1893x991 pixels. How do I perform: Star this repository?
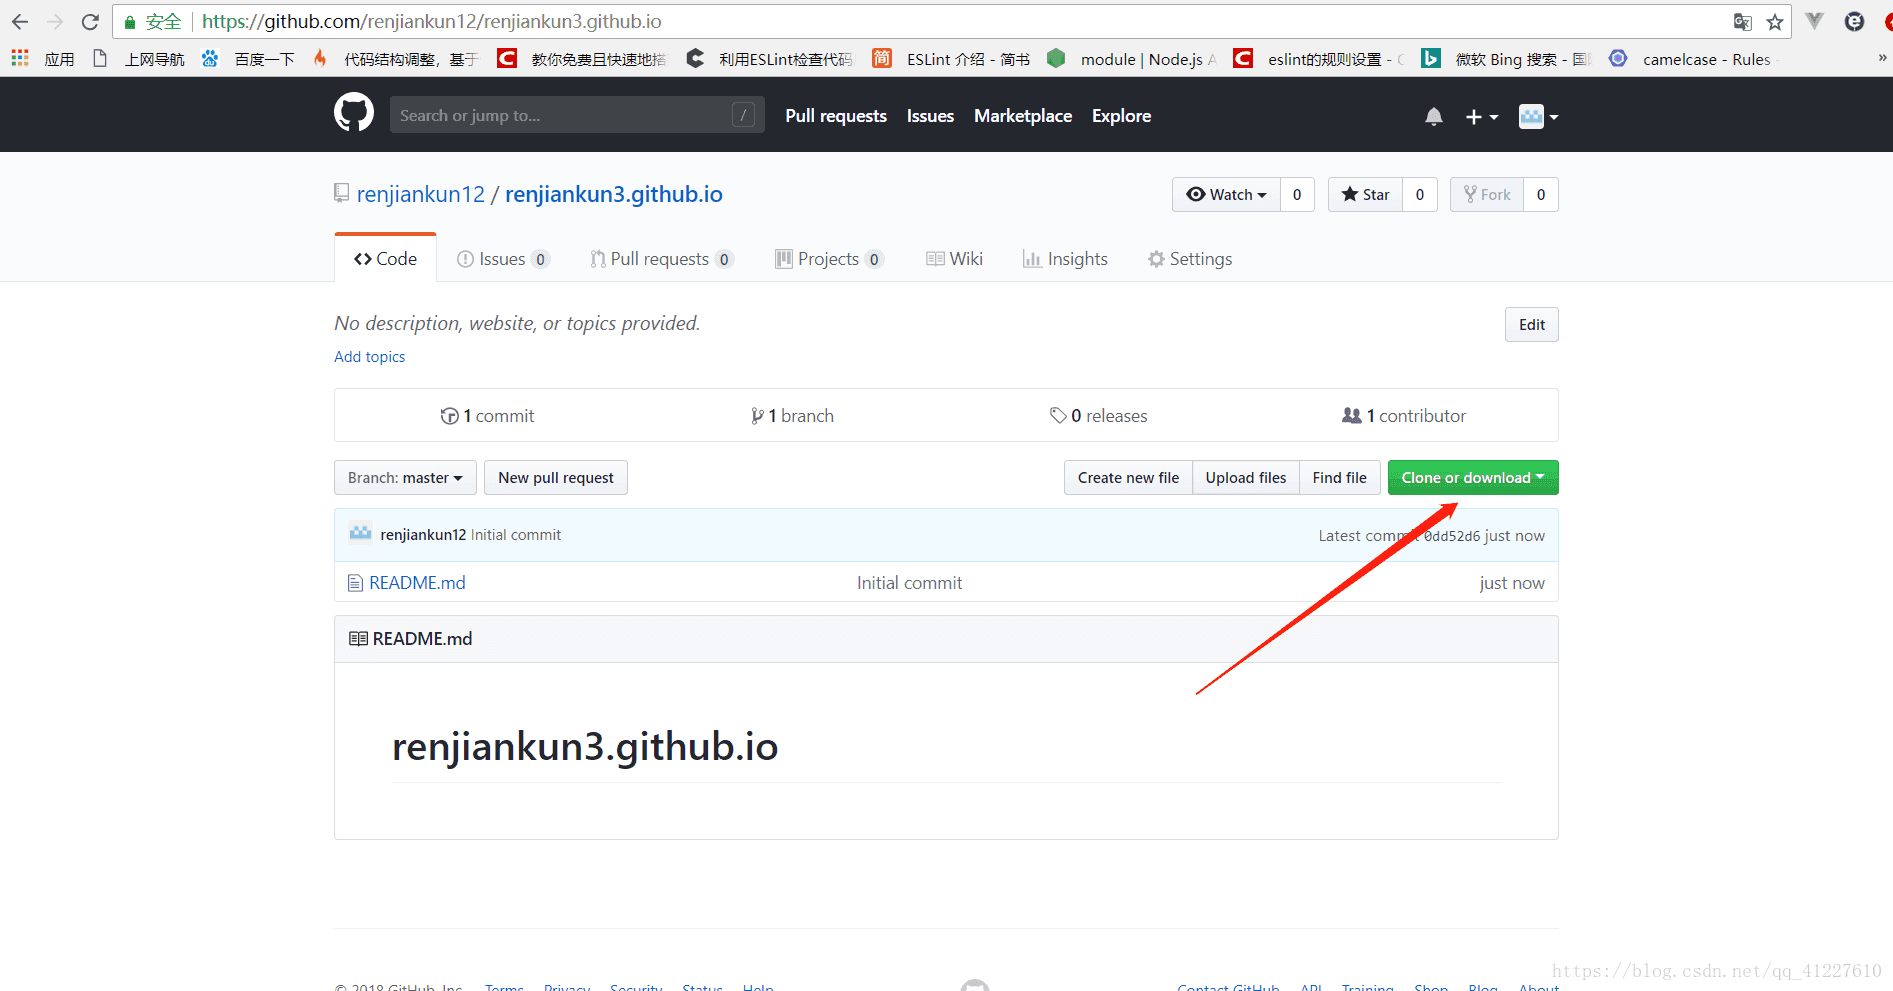(1365, 195)
